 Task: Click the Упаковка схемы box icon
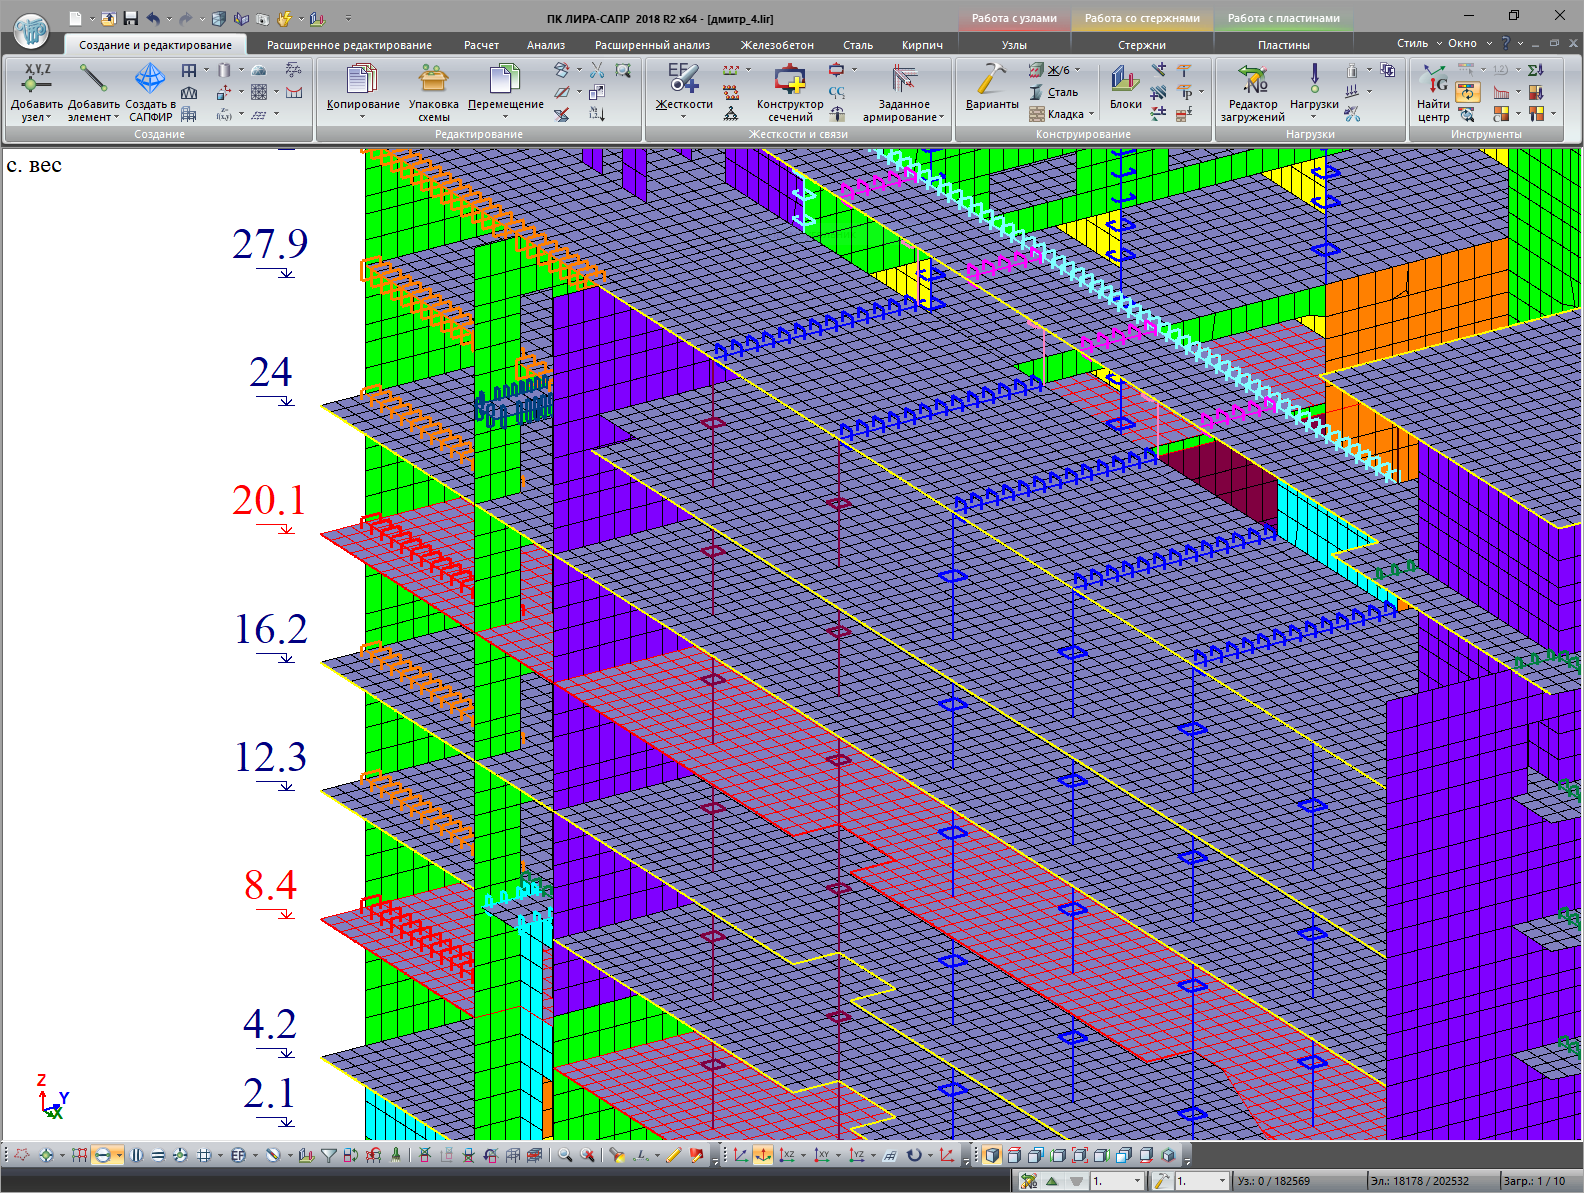[433, 79]
